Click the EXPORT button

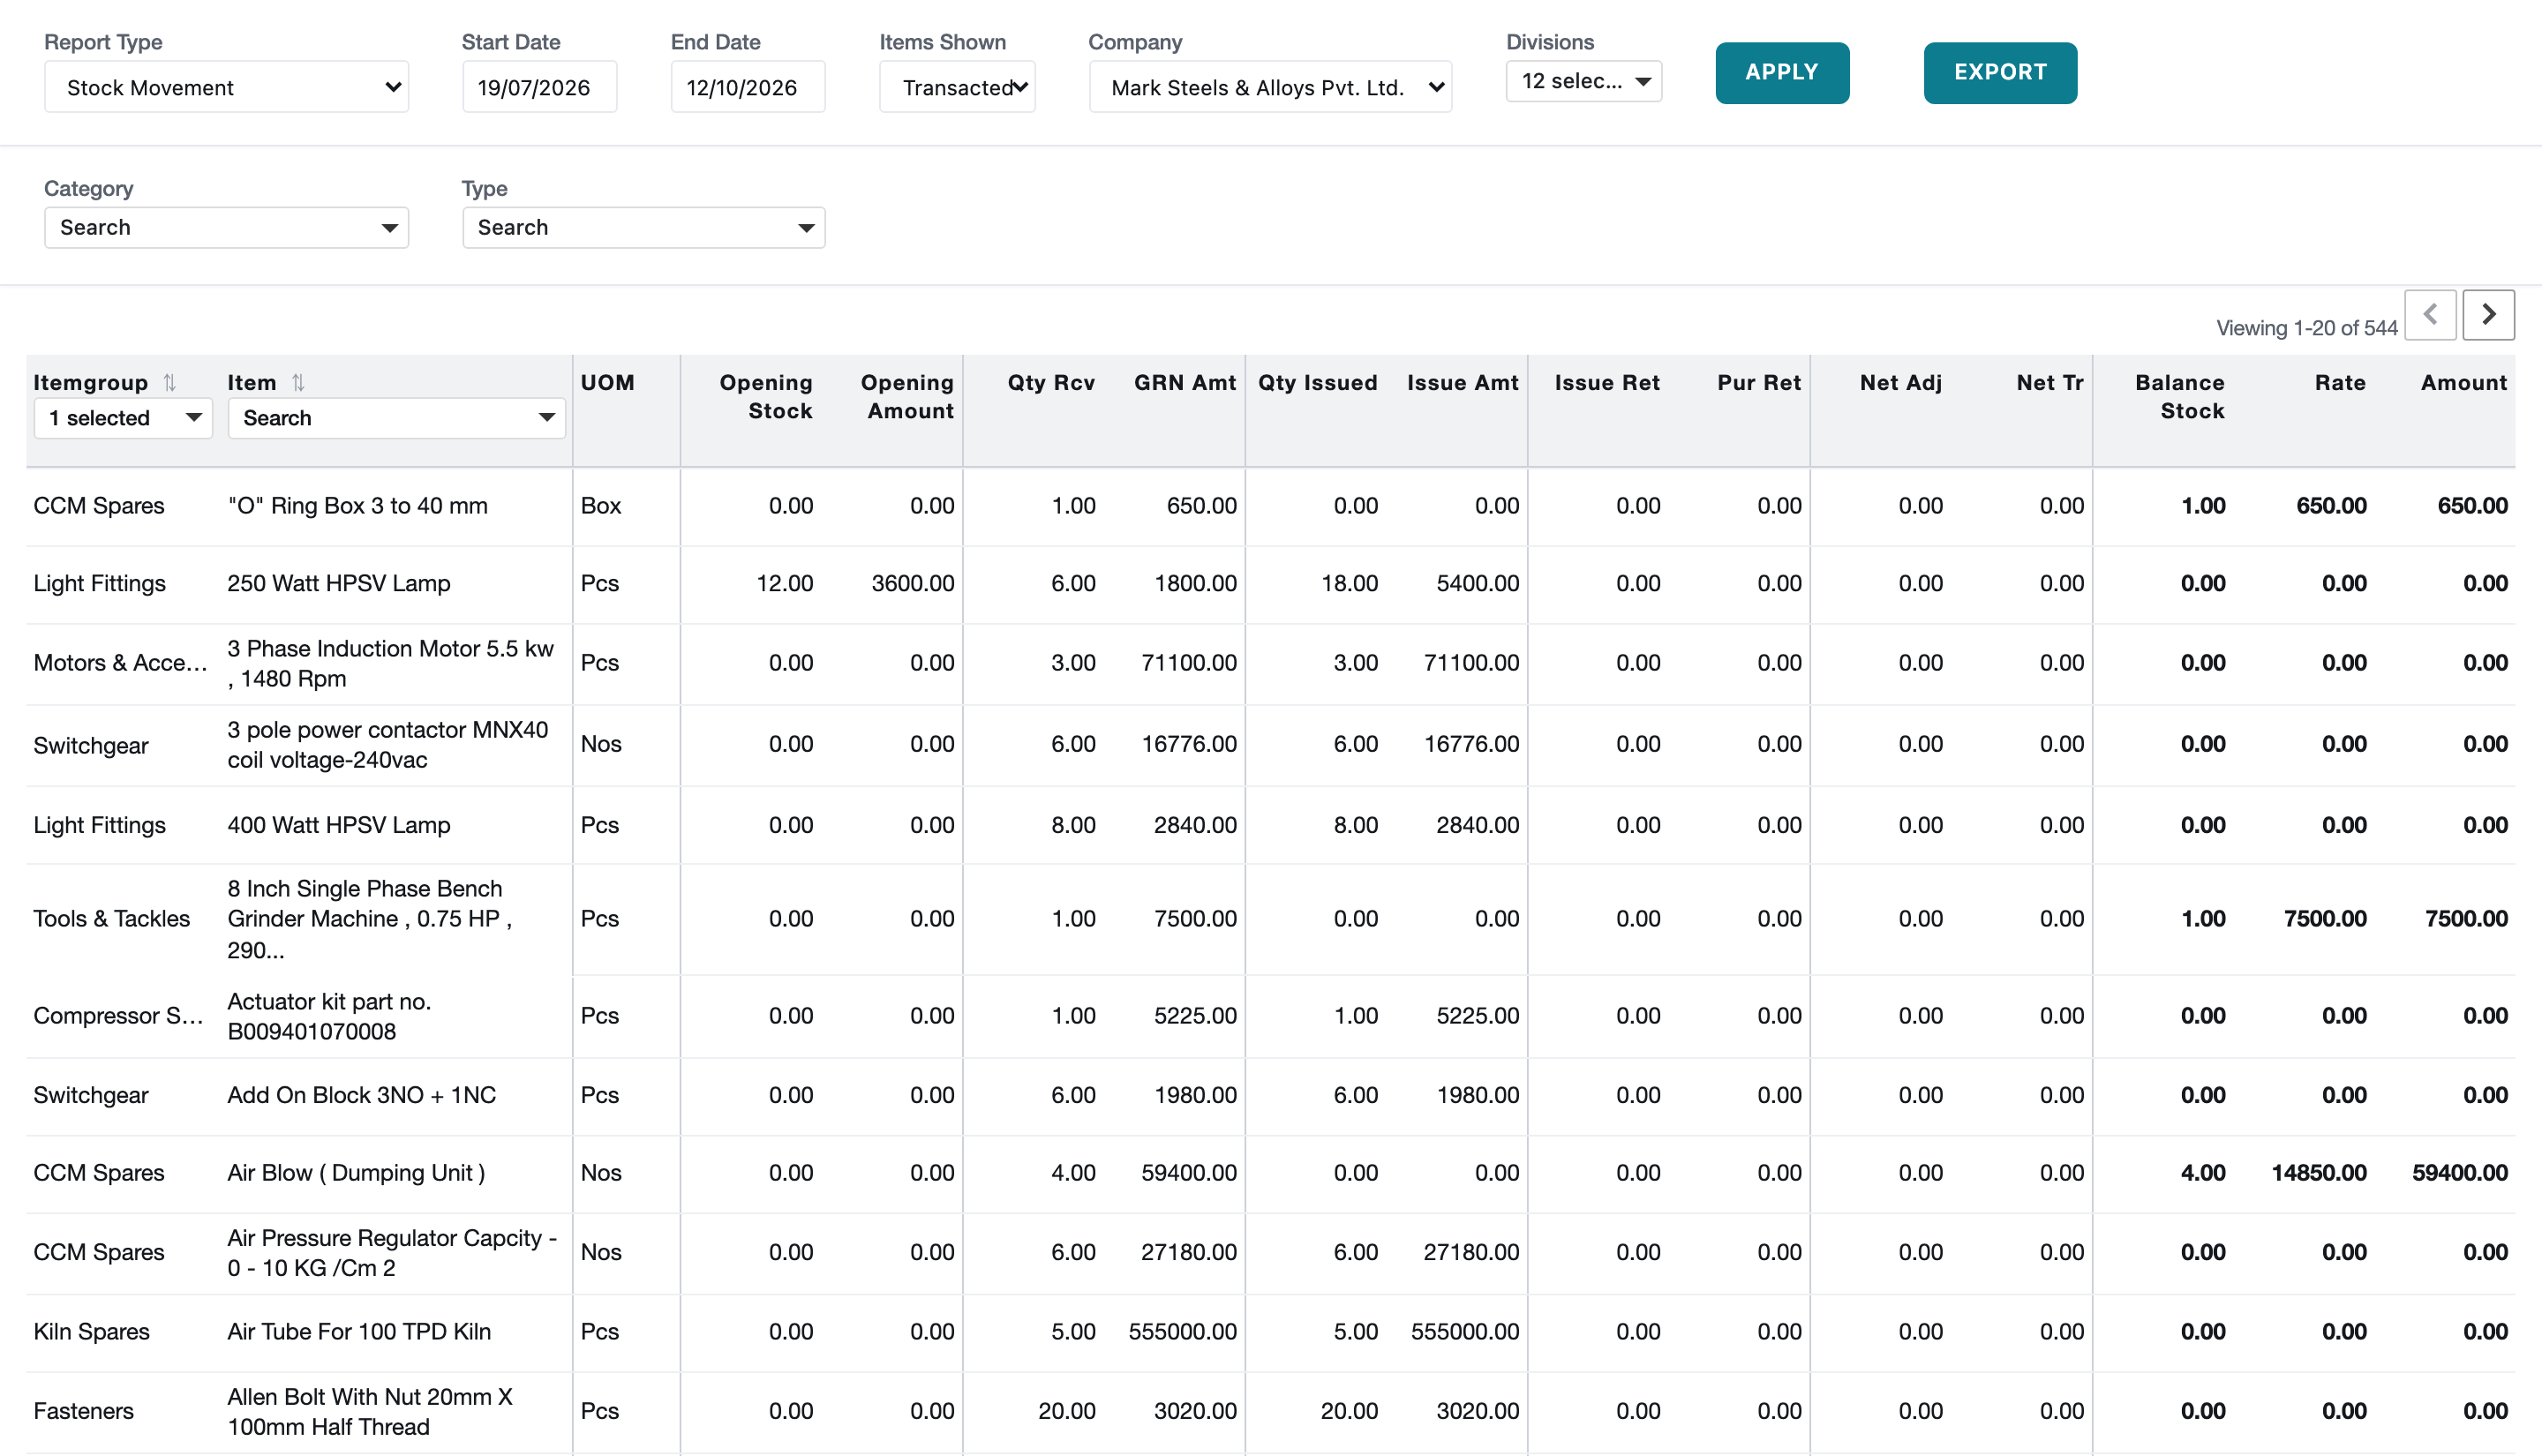point(2000,73)
